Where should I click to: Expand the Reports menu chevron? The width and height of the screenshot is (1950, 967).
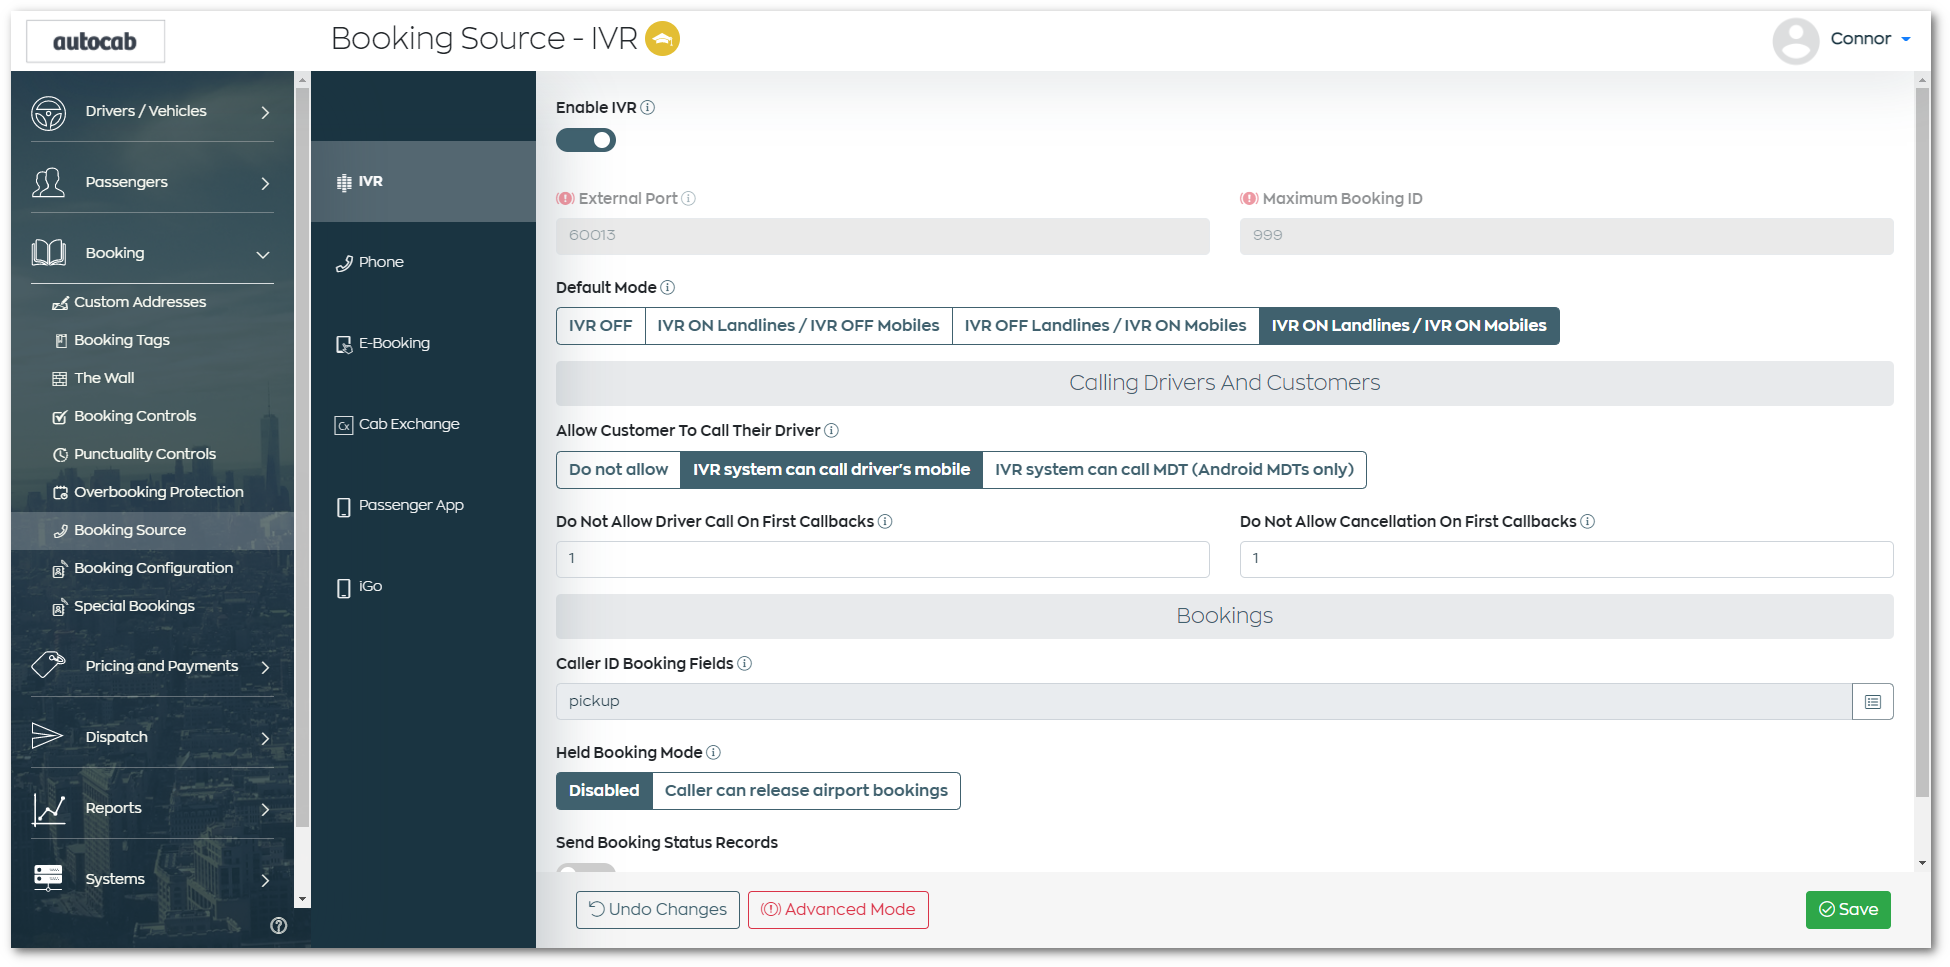265,809
